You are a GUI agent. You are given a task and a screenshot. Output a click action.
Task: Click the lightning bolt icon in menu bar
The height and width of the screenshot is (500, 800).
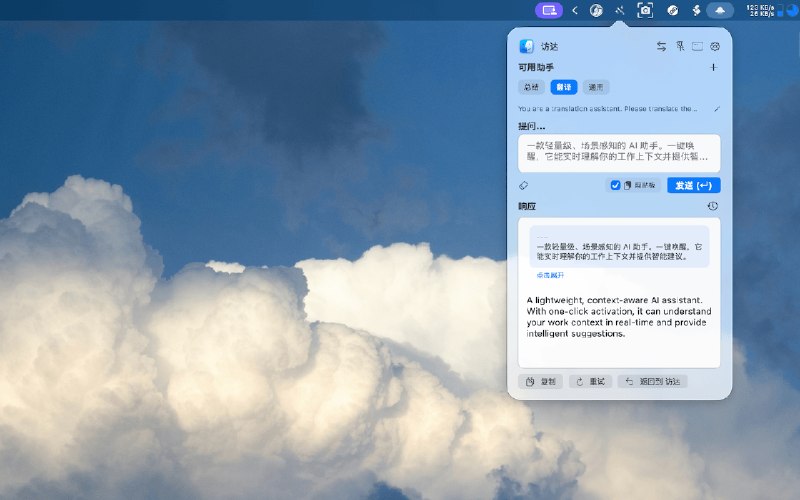pos(696,10)
